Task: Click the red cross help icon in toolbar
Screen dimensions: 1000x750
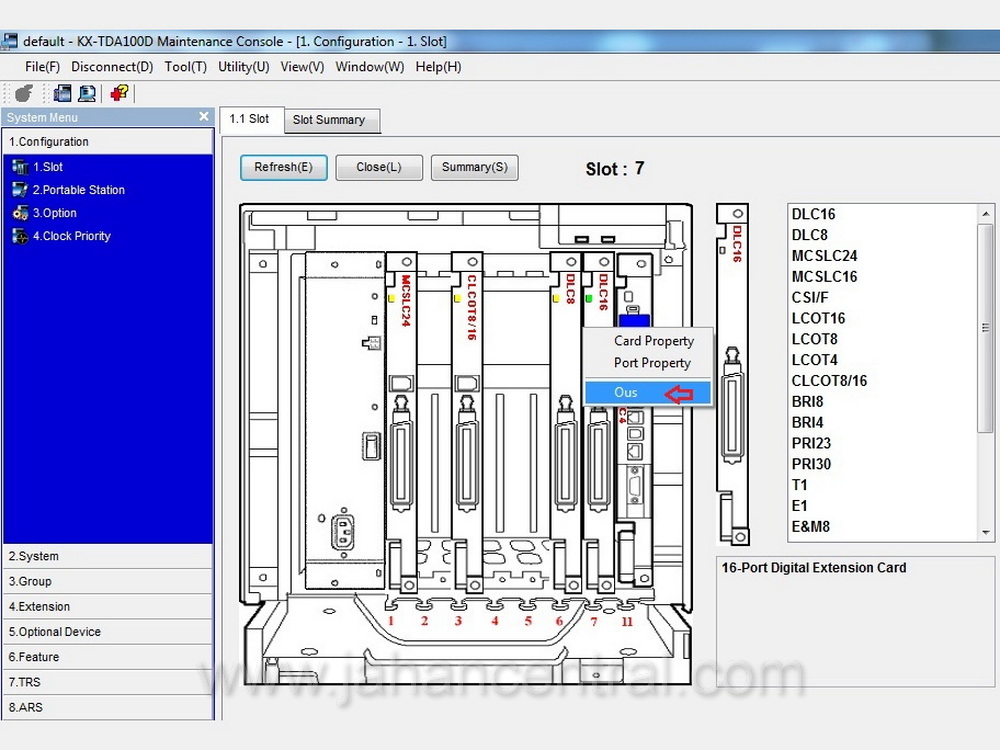Action: click(119, 93)
